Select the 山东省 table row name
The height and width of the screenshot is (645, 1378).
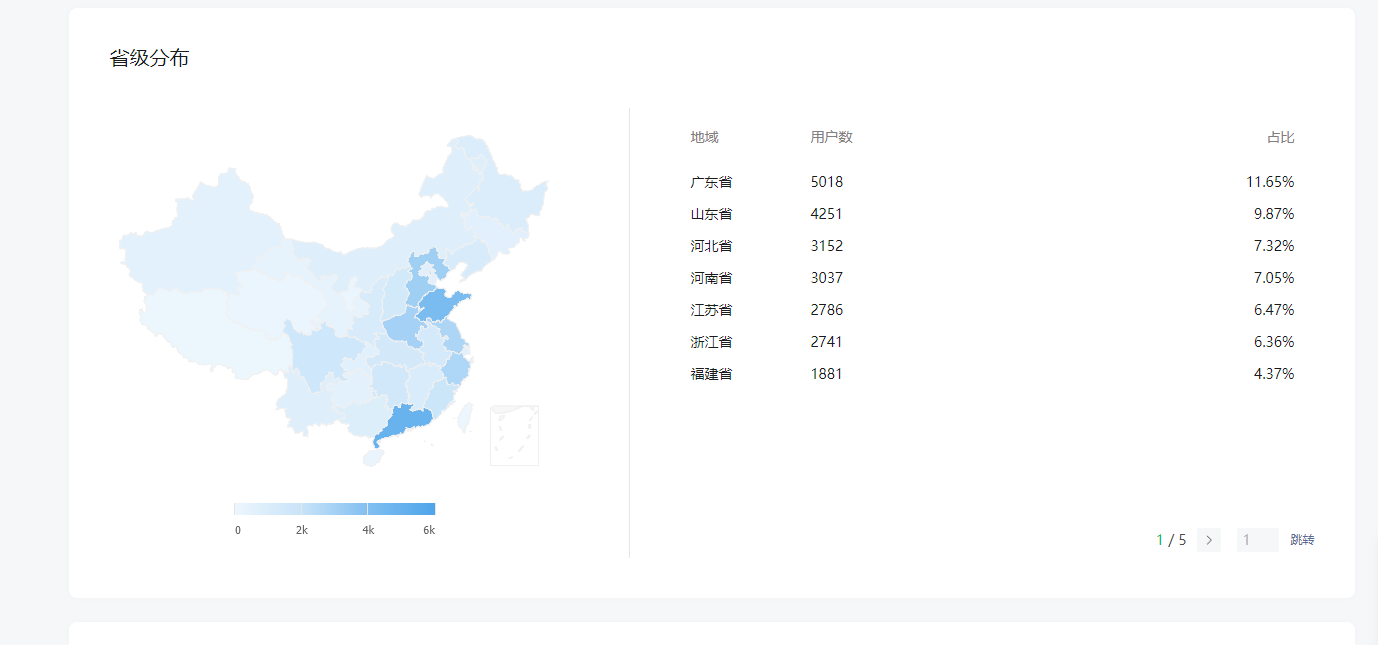click(x=711, y=214)
